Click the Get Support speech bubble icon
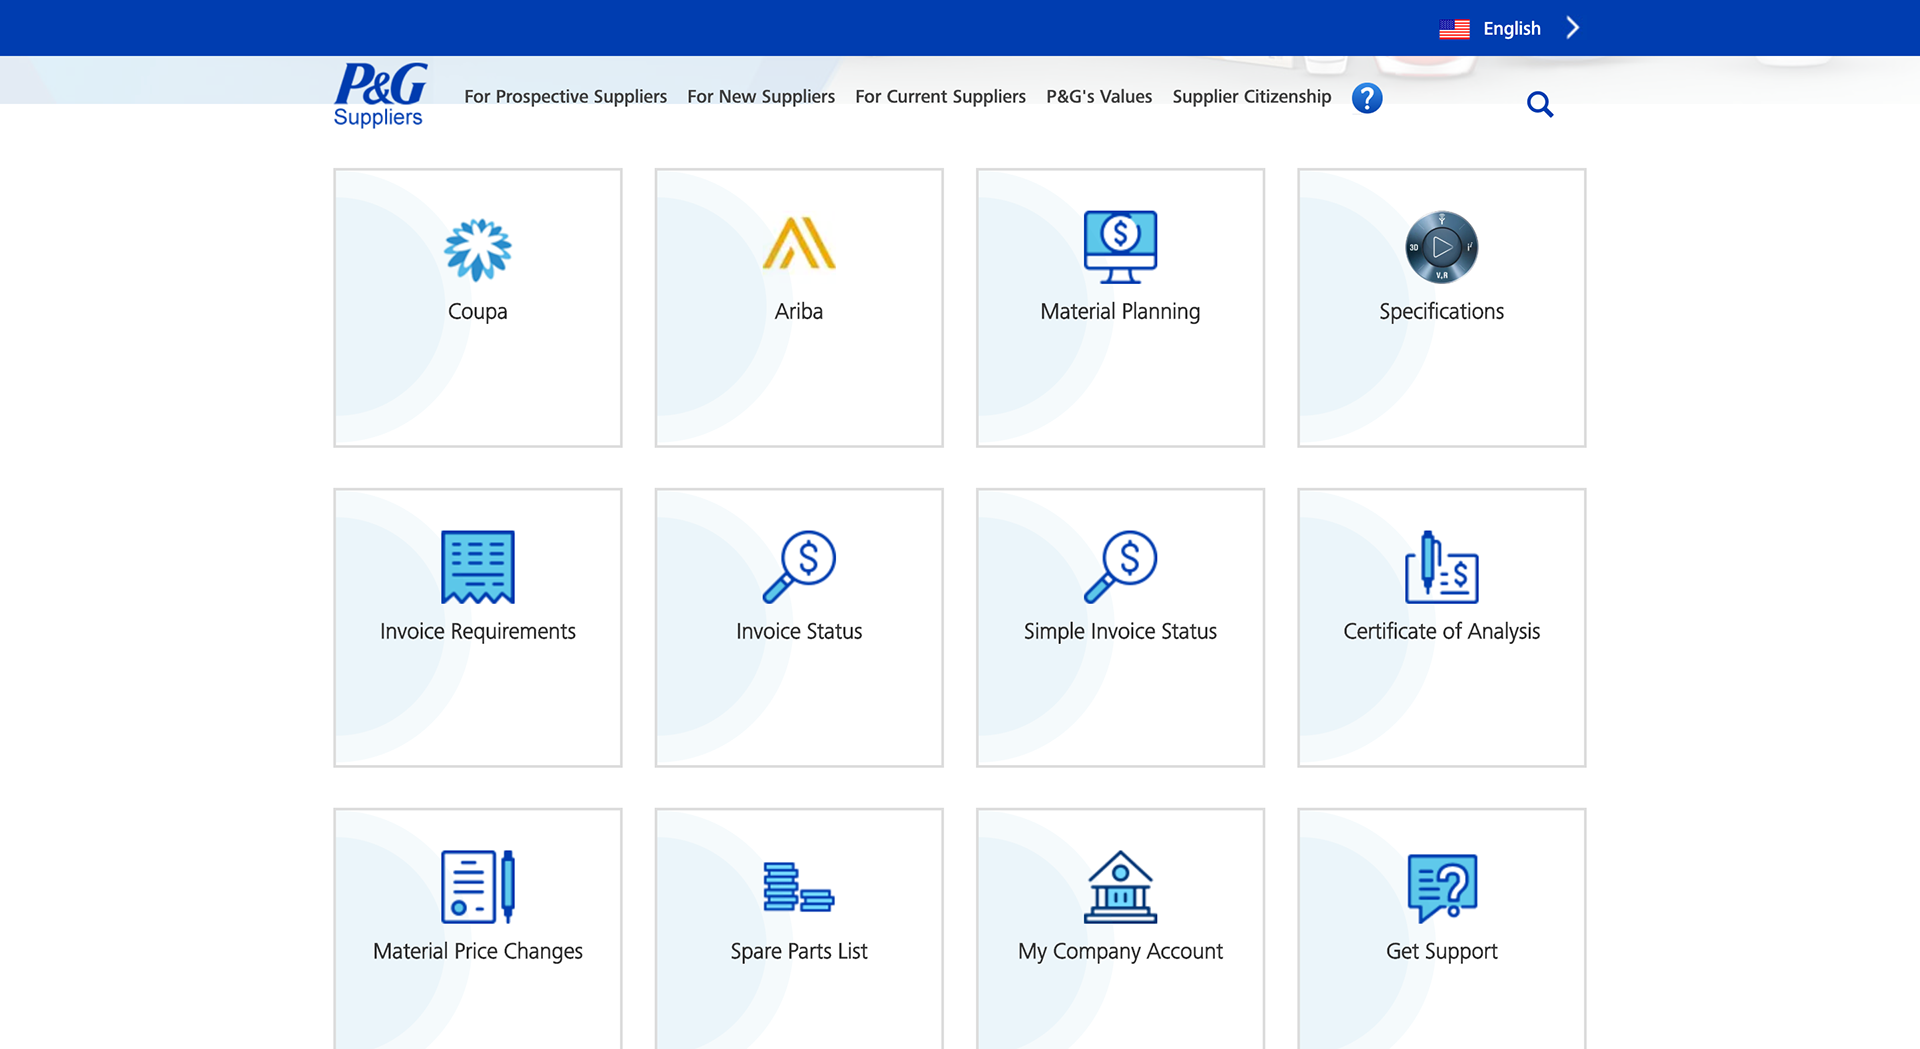The width and height of the screenshot is (1920, 1049). pos(1441,887)
